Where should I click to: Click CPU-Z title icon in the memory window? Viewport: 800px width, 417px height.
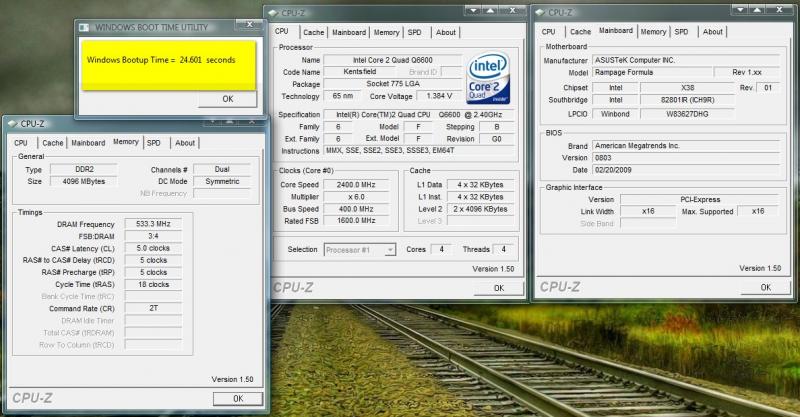point(12,124)
